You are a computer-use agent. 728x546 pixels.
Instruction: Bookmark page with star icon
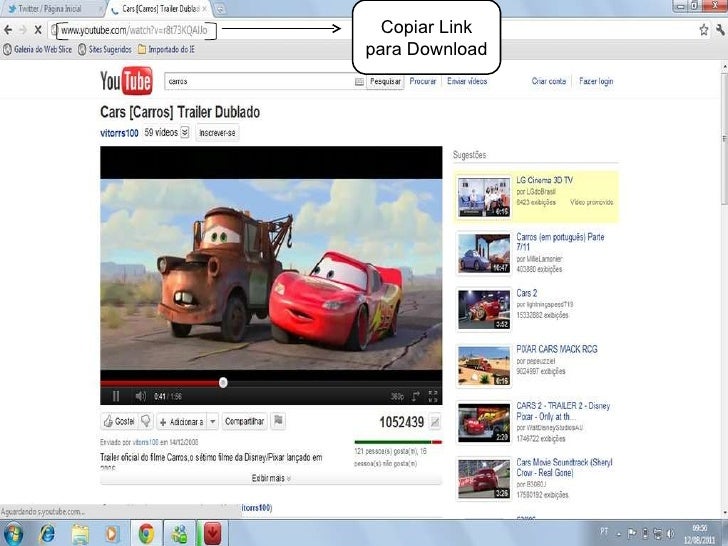point(704,30)
